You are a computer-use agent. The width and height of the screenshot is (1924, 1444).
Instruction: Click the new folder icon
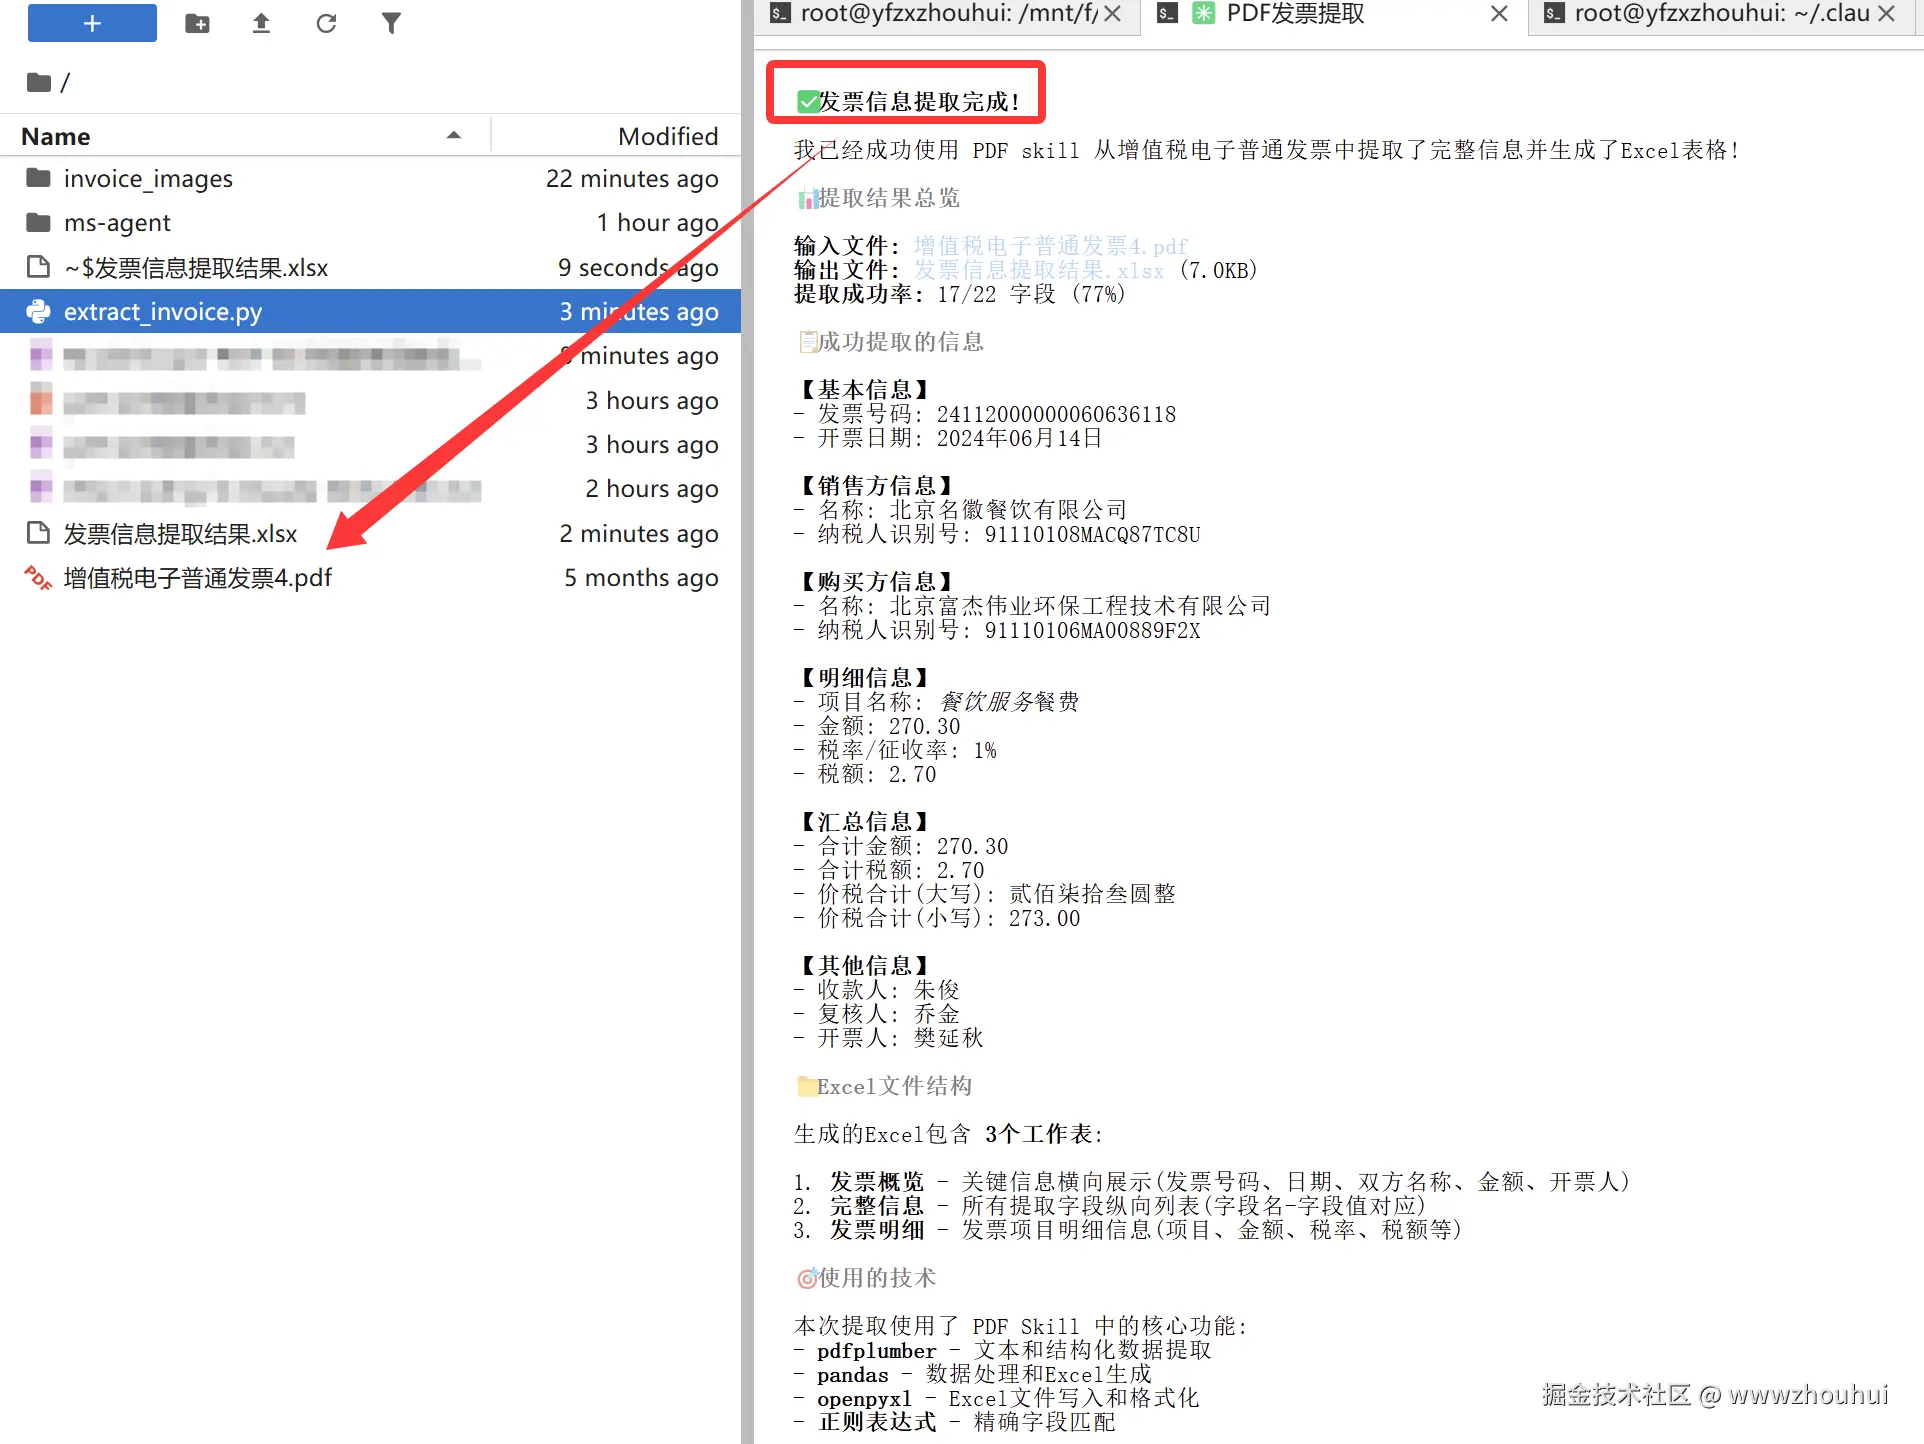(x=197, y=23)
